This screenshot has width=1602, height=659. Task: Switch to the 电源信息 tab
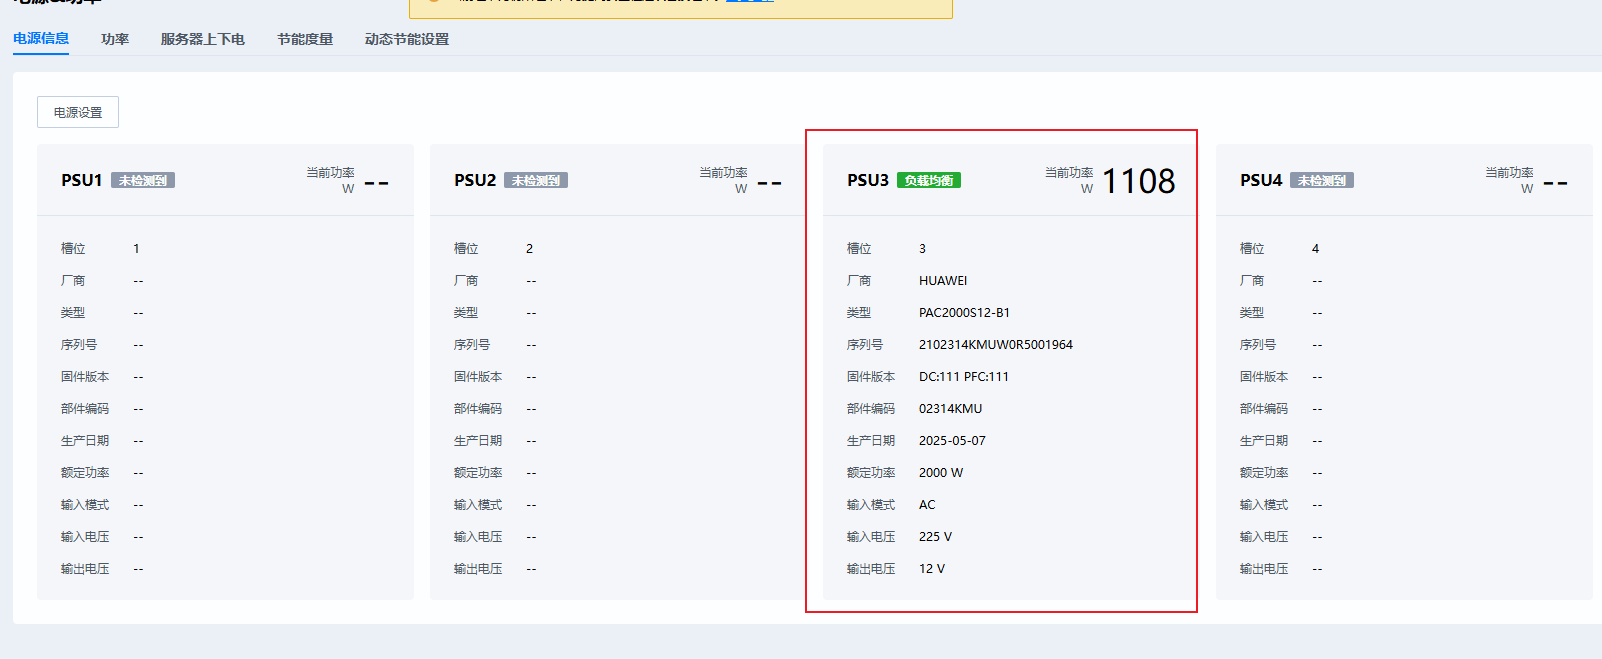pos(41,39)
